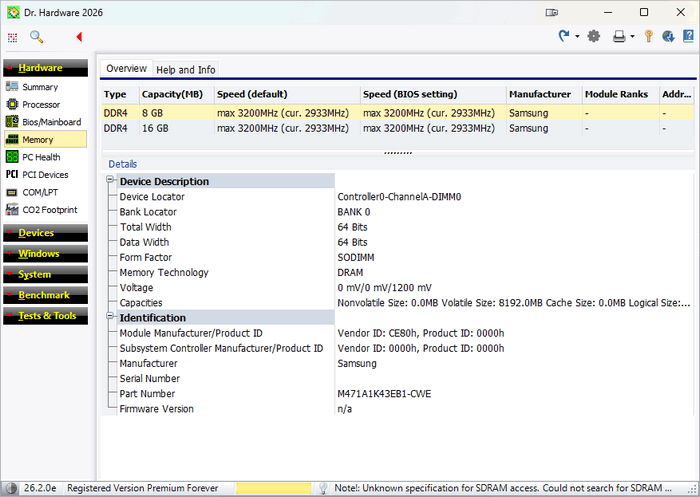This screenshot has height=497, width=700.
Task: Select the Overview tab
Action: coord(126,69)
